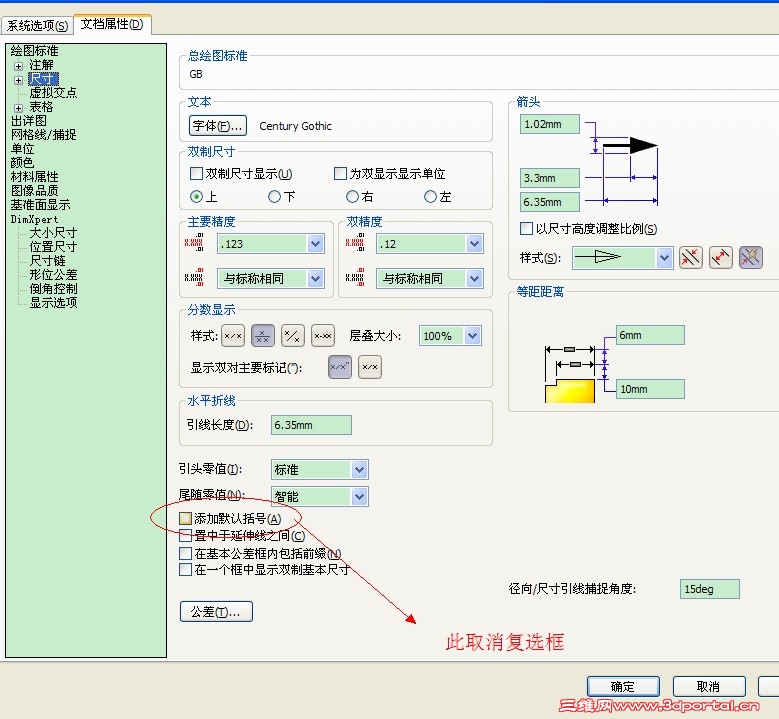Click the outside arrows placement icon
Image resolution: width=779 pixels, height=719 pixels.
(721, 257)
